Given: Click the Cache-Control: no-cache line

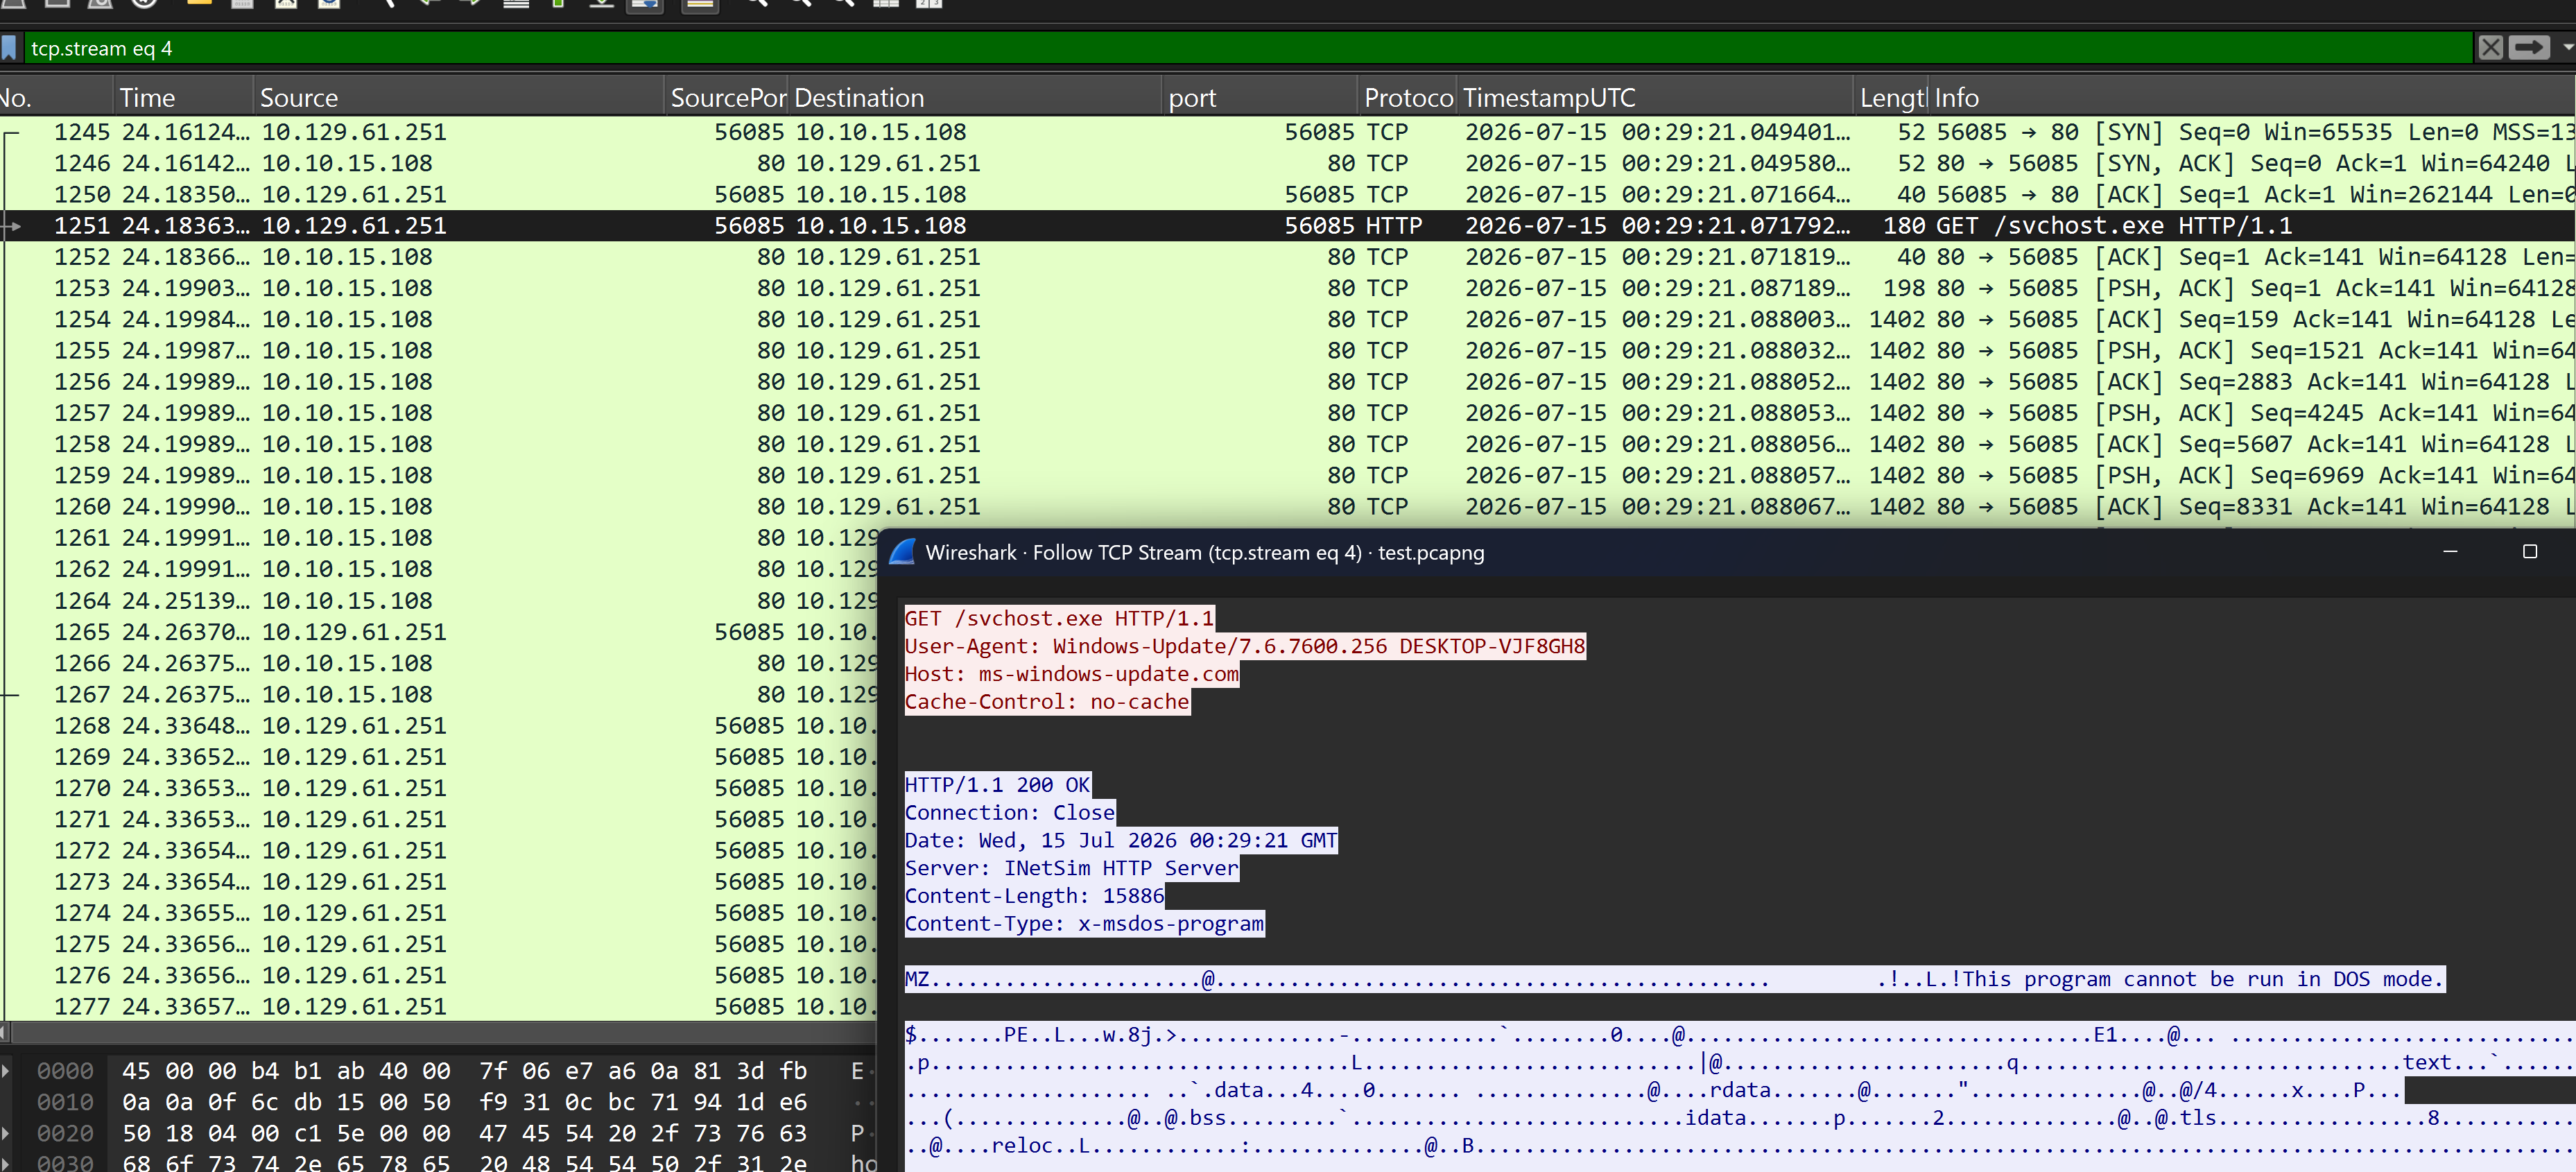Looking at the screenshot, I should coord(1047,702).
